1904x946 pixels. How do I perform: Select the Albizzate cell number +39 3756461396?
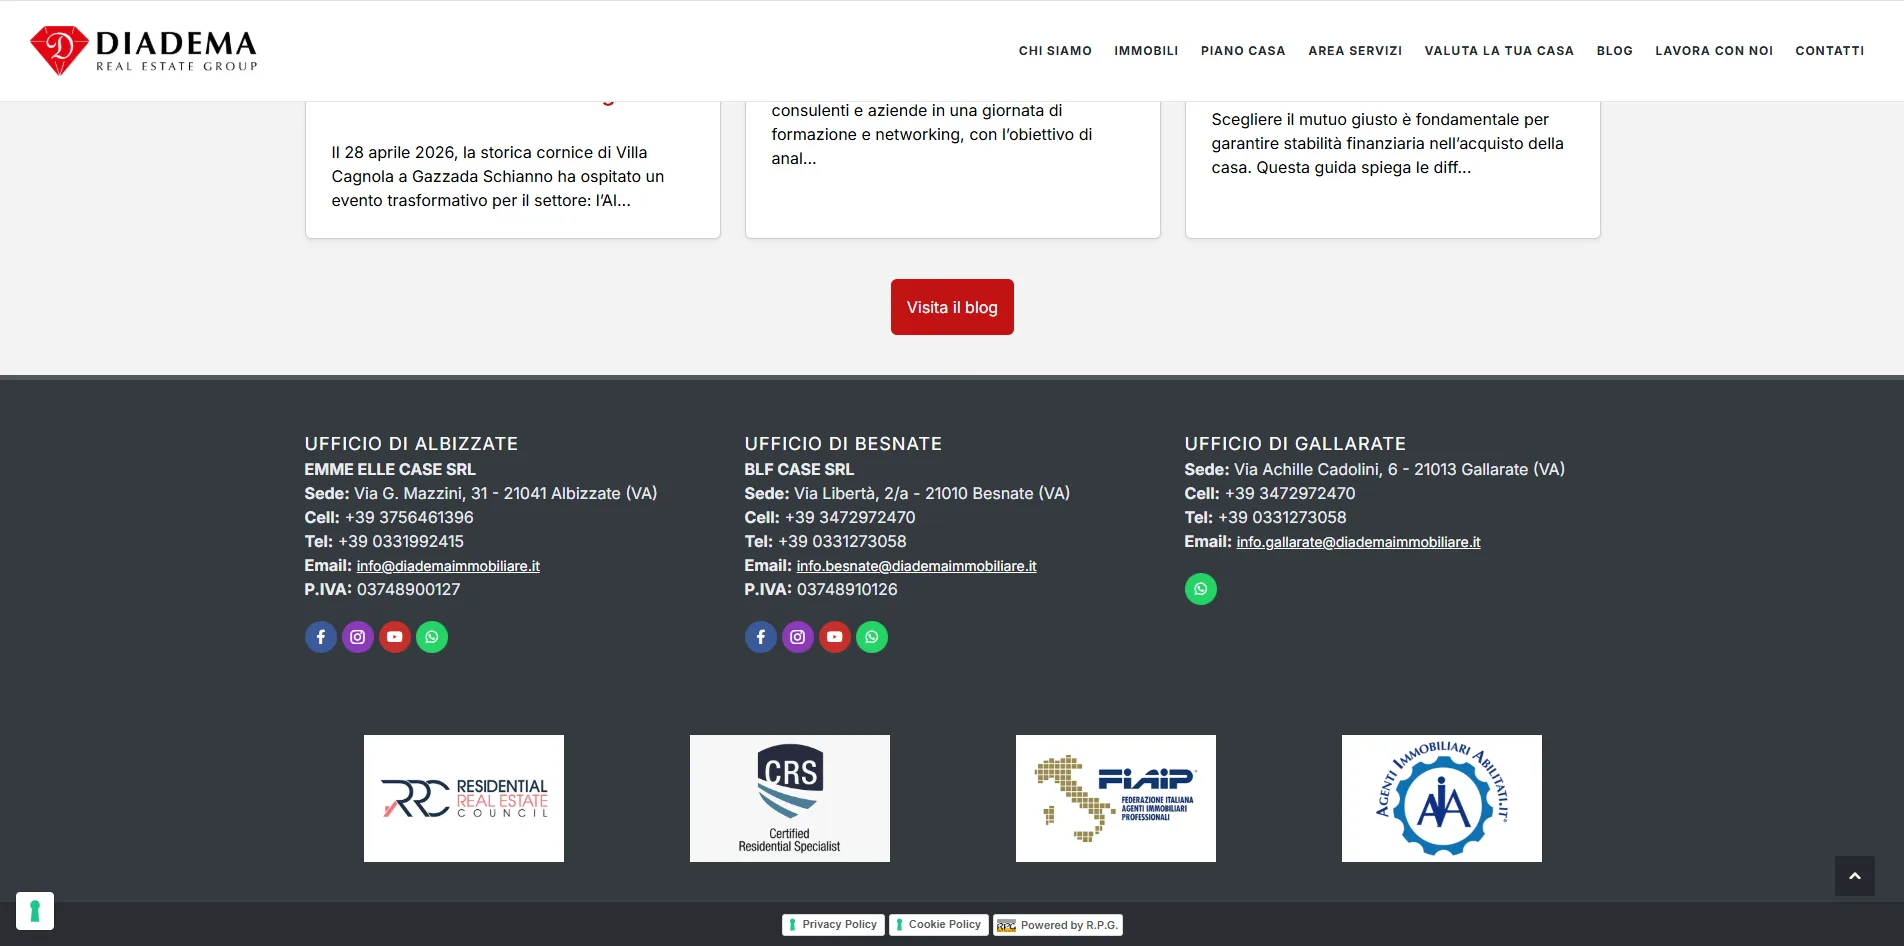409,518
